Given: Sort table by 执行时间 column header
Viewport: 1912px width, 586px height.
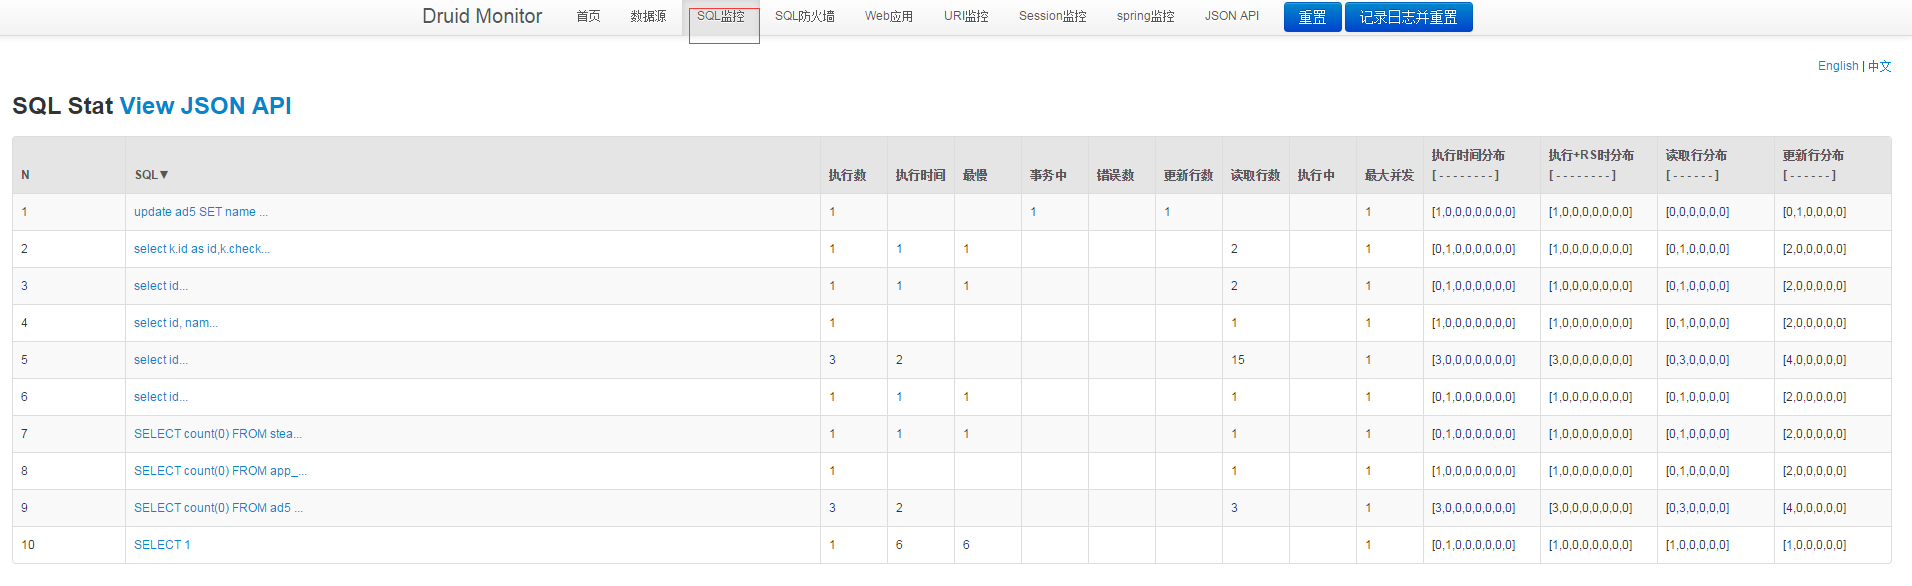Looking at the screenshot, I should 920,175.
